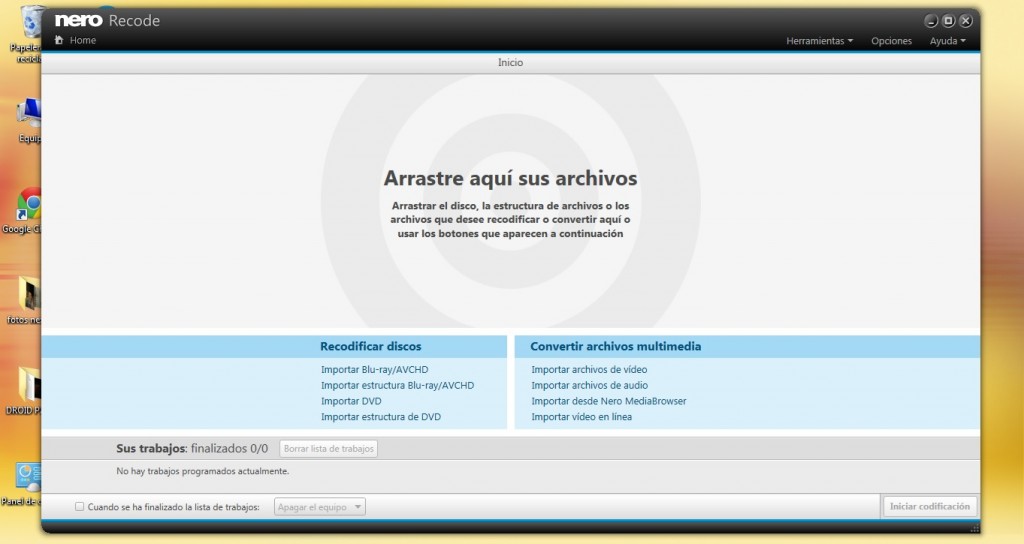The image size is (1024, 544).
Task: Open the Recycle Bin desktop icon
Action: coord(30,24)
